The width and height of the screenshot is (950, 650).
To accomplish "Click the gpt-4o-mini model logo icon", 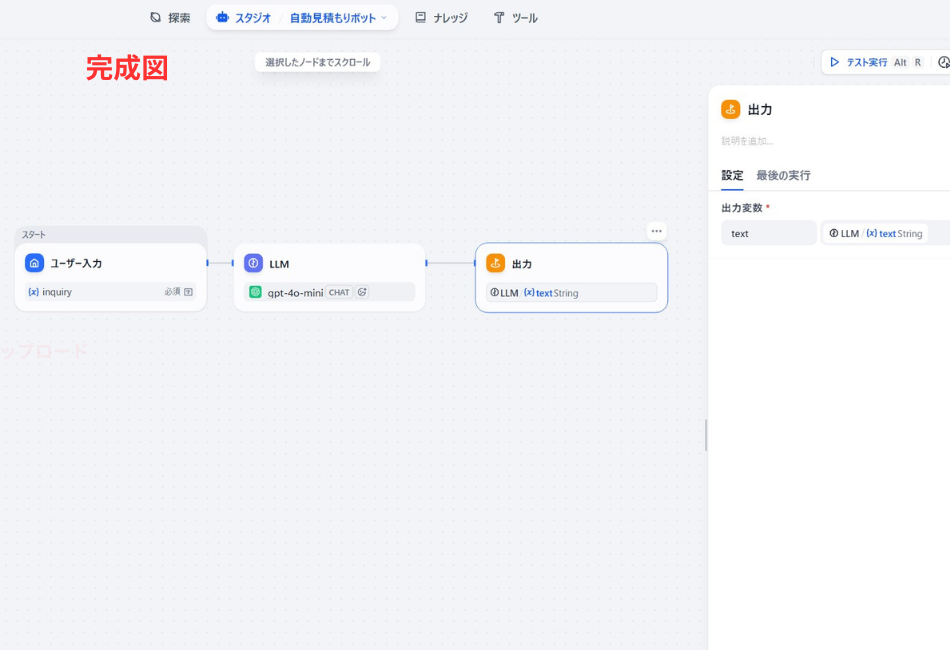I will coord(256,292).
